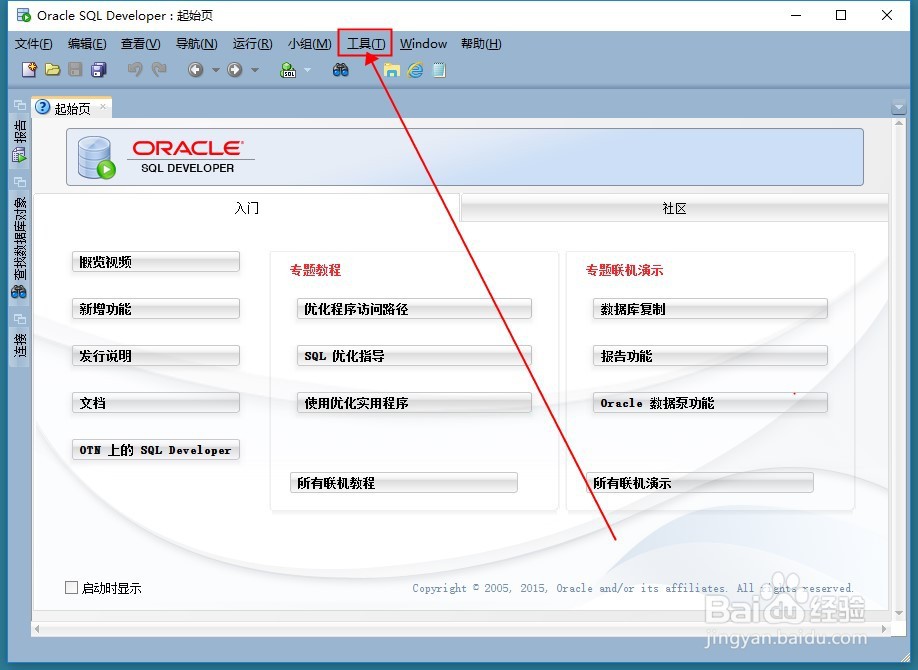Screen dimensions: 918x670
Task: Click the Save disk icon
Action: click(x=75, y=70)
